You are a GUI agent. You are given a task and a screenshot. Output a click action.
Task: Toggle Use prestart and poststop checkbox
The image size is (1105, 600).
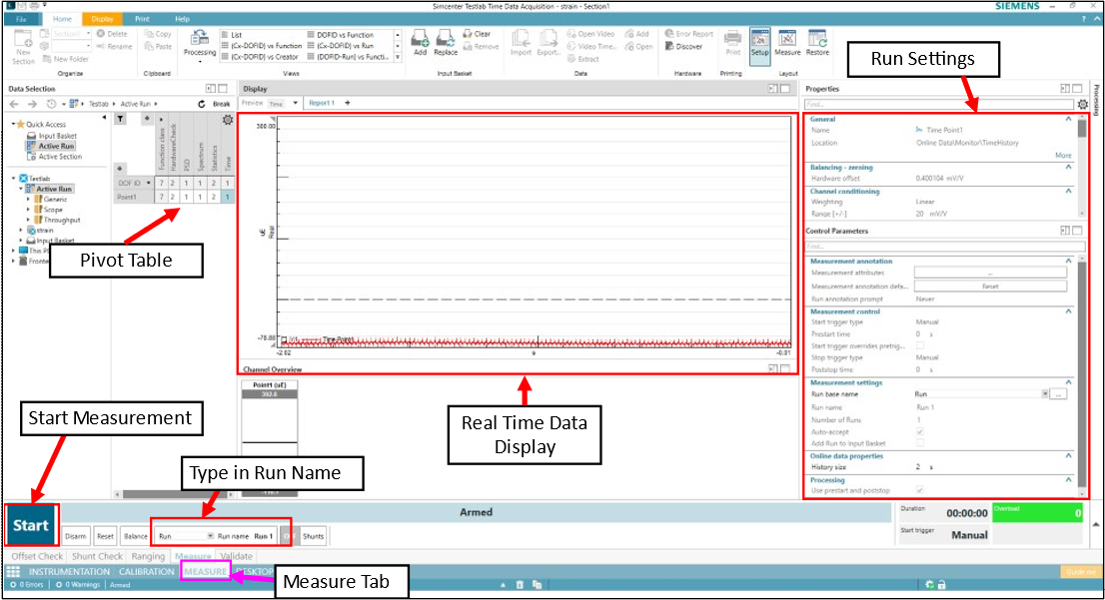tap(920, 490)
